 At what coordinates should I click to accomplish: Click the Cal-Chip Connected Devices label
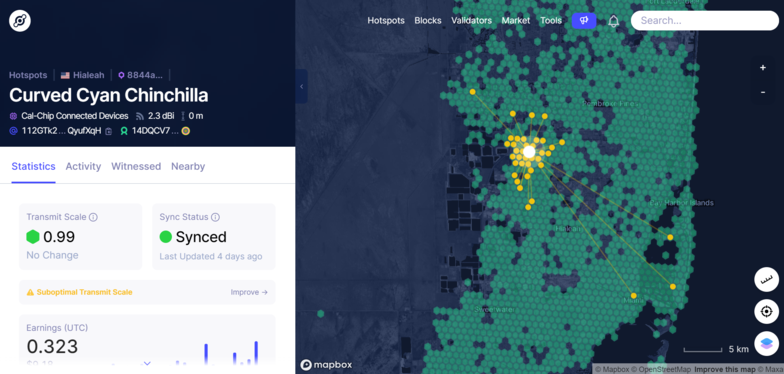74,116
